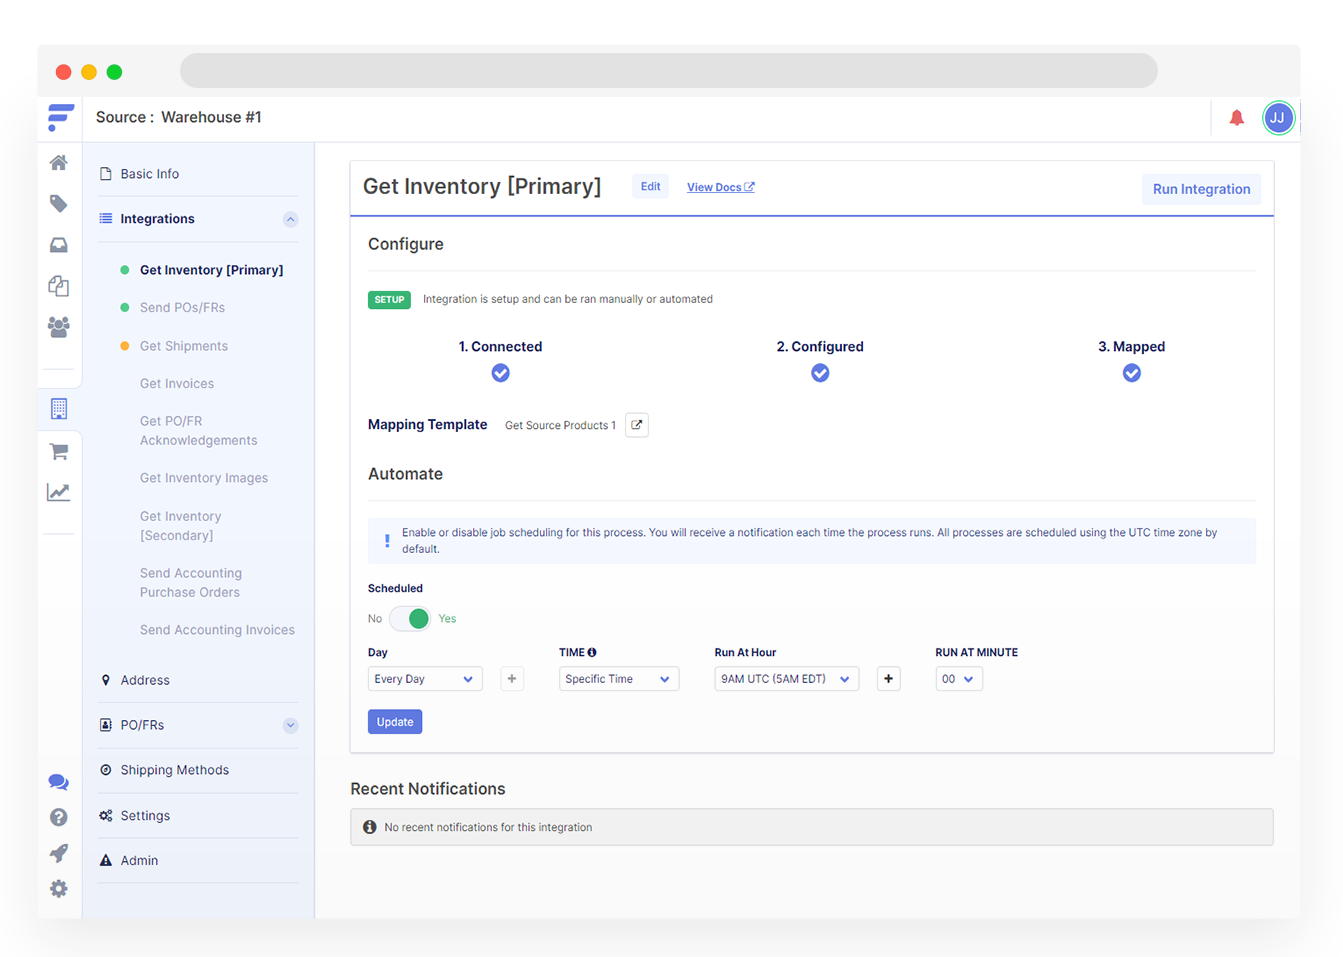
Task: Click the Run Integration button
Action: tap(1201, 189)
